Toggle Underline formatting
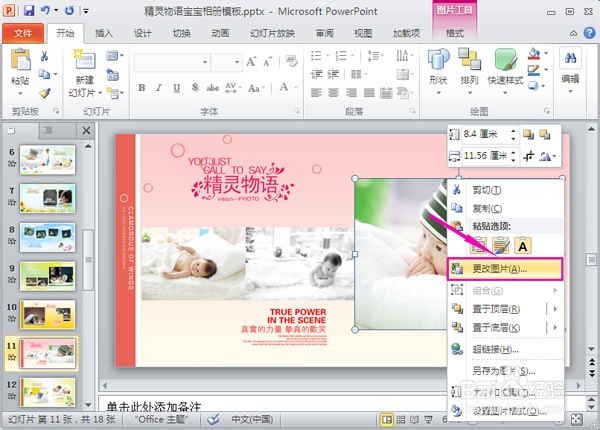The image size is (600, 430). pos(176,88)
